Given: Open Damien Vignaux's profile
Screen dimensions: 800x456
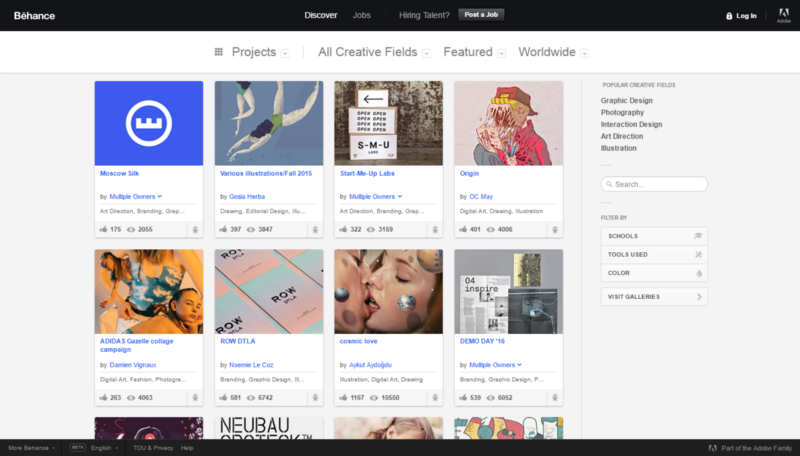Looking at the screenshot, I should [133, 365].
